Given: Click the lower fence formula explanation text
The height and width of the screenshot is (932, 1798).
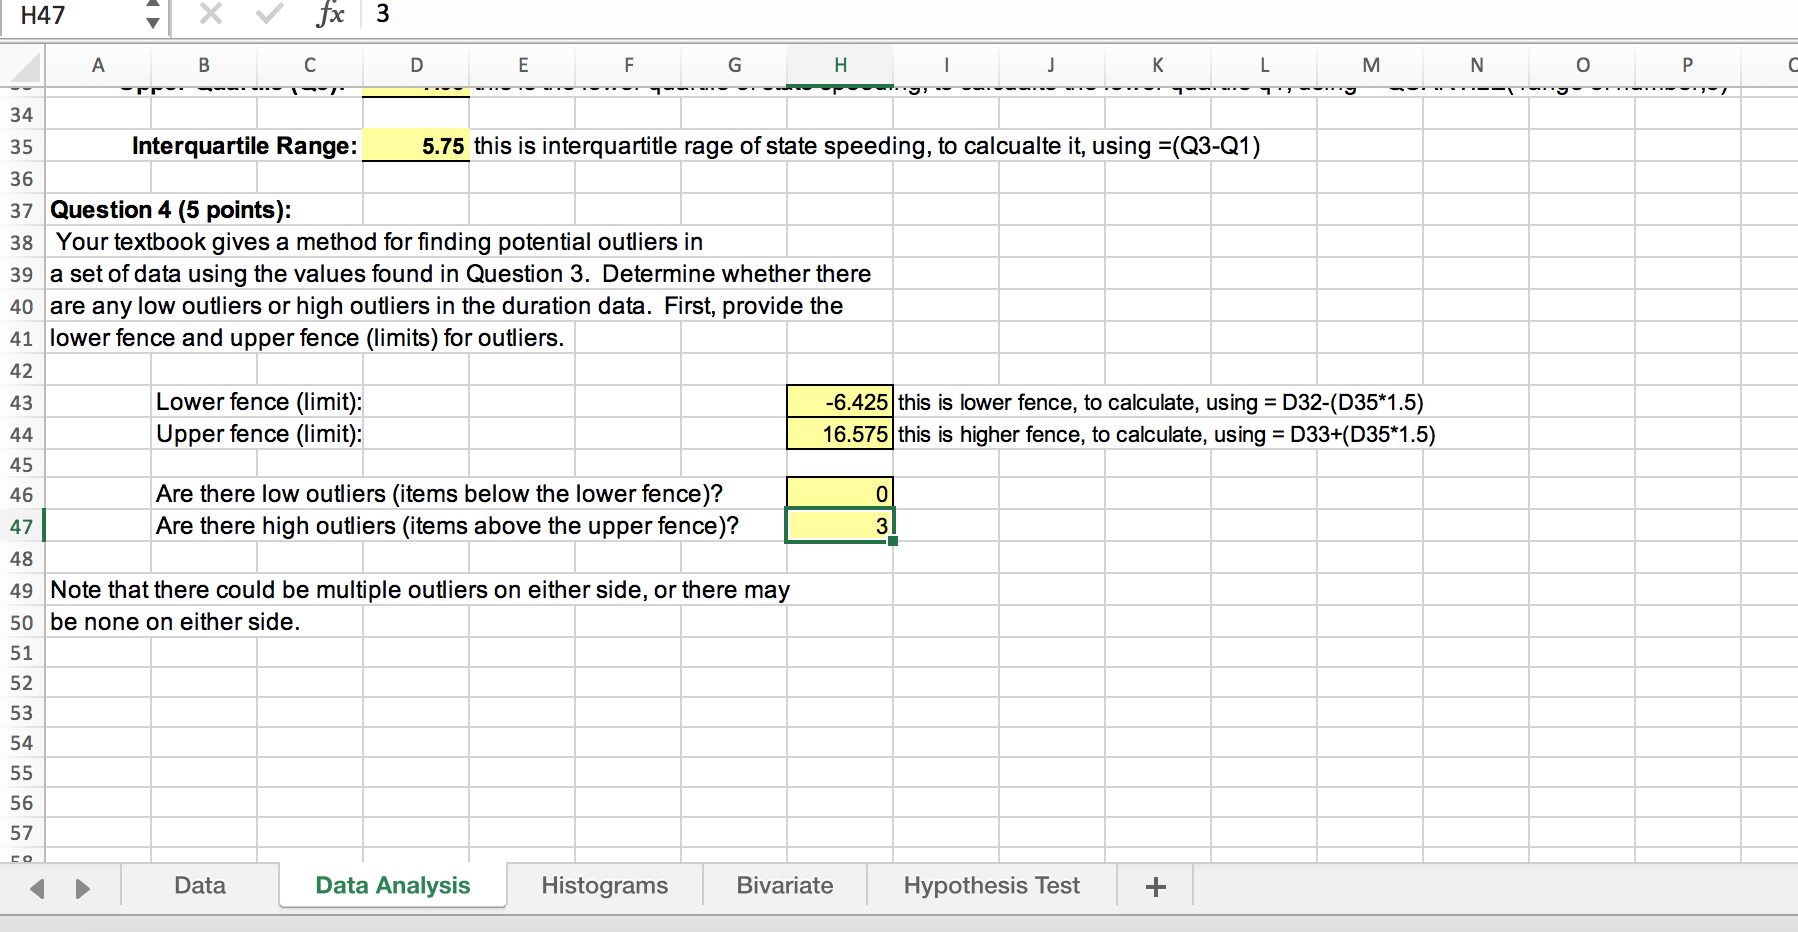Looking at the screenshot, I should (x=1160, y=402).
